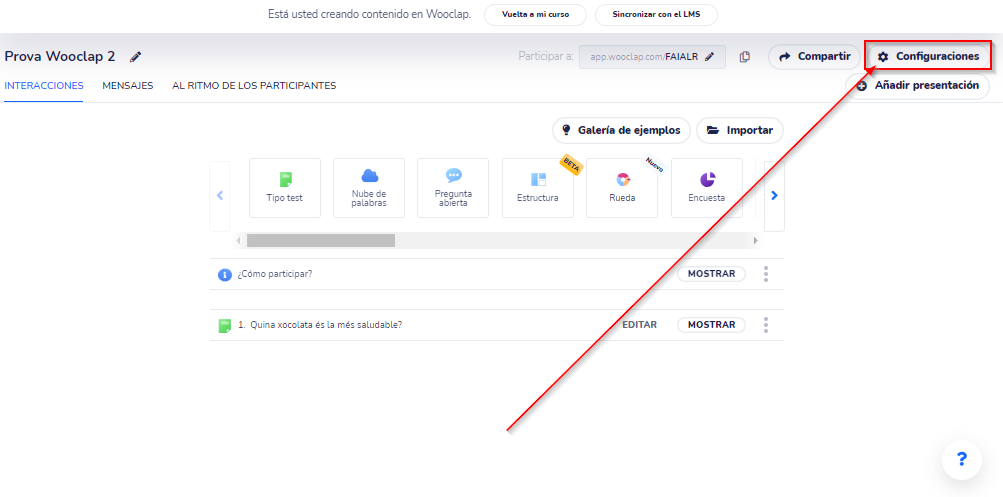
Task: Select the Encuesta poll type
Action: click(x=706, y=188)
